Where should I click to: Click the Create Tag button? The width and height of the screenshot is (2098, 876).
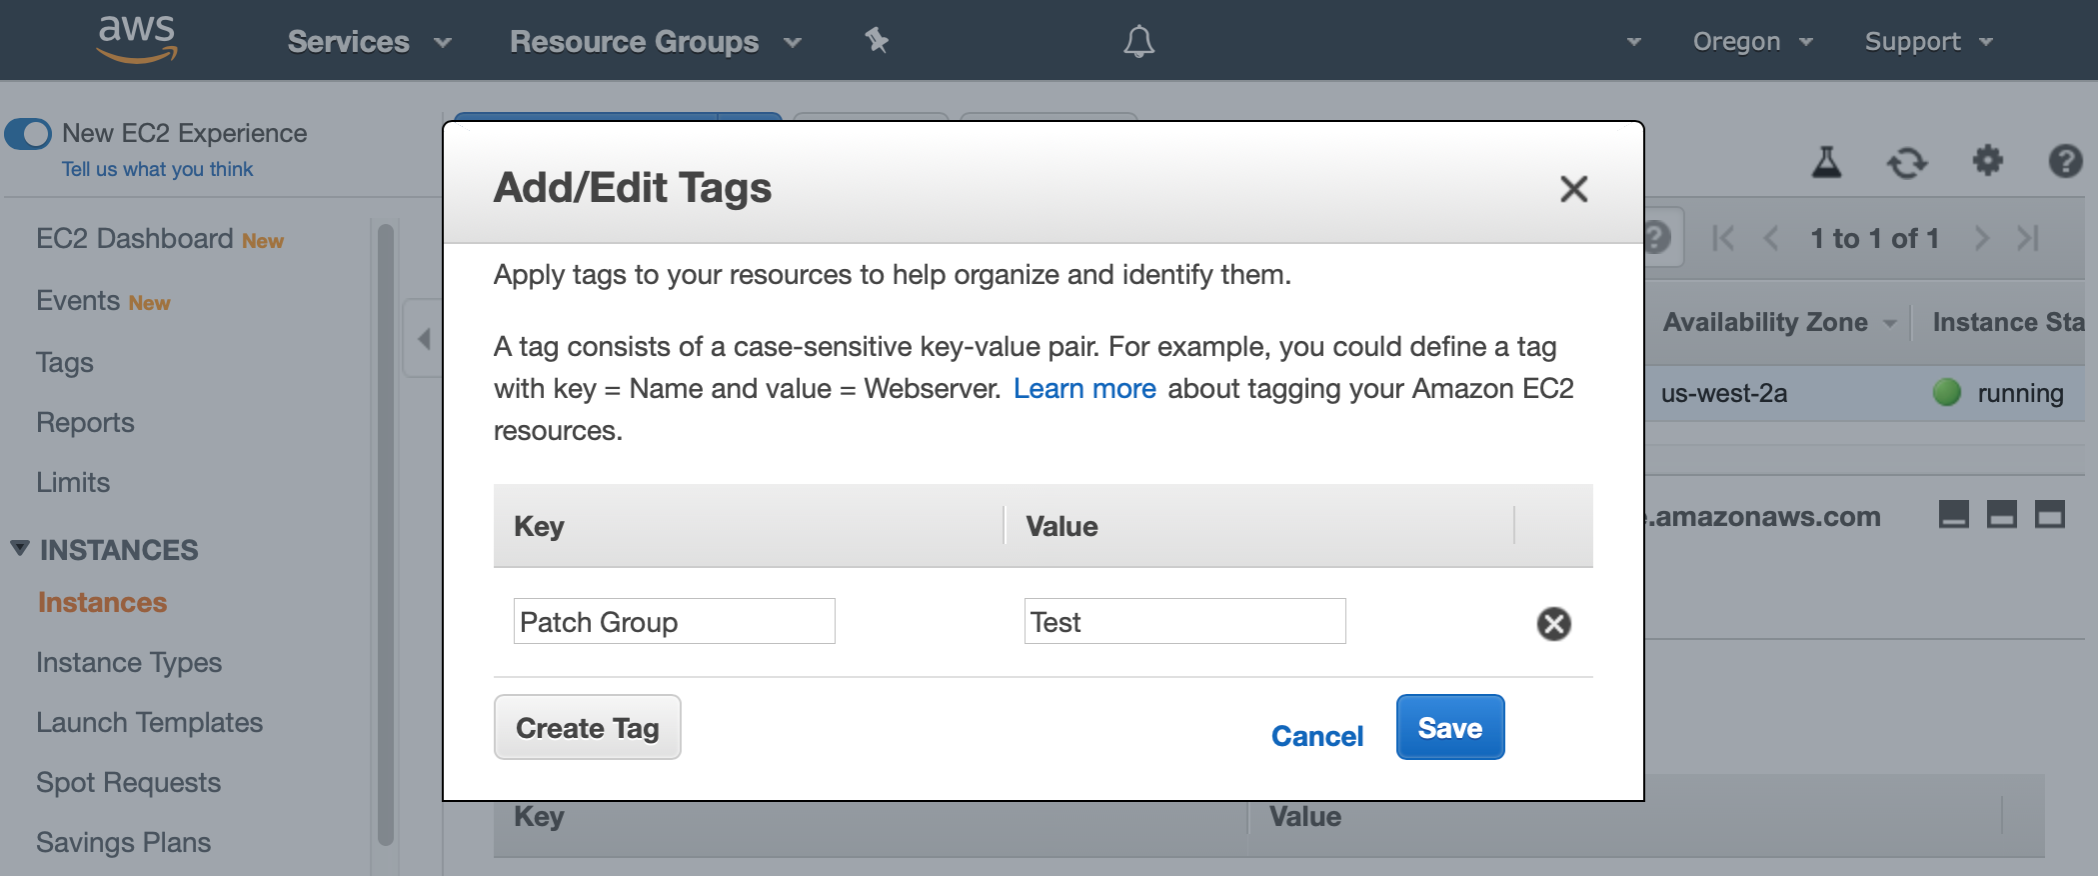(587, 727)
